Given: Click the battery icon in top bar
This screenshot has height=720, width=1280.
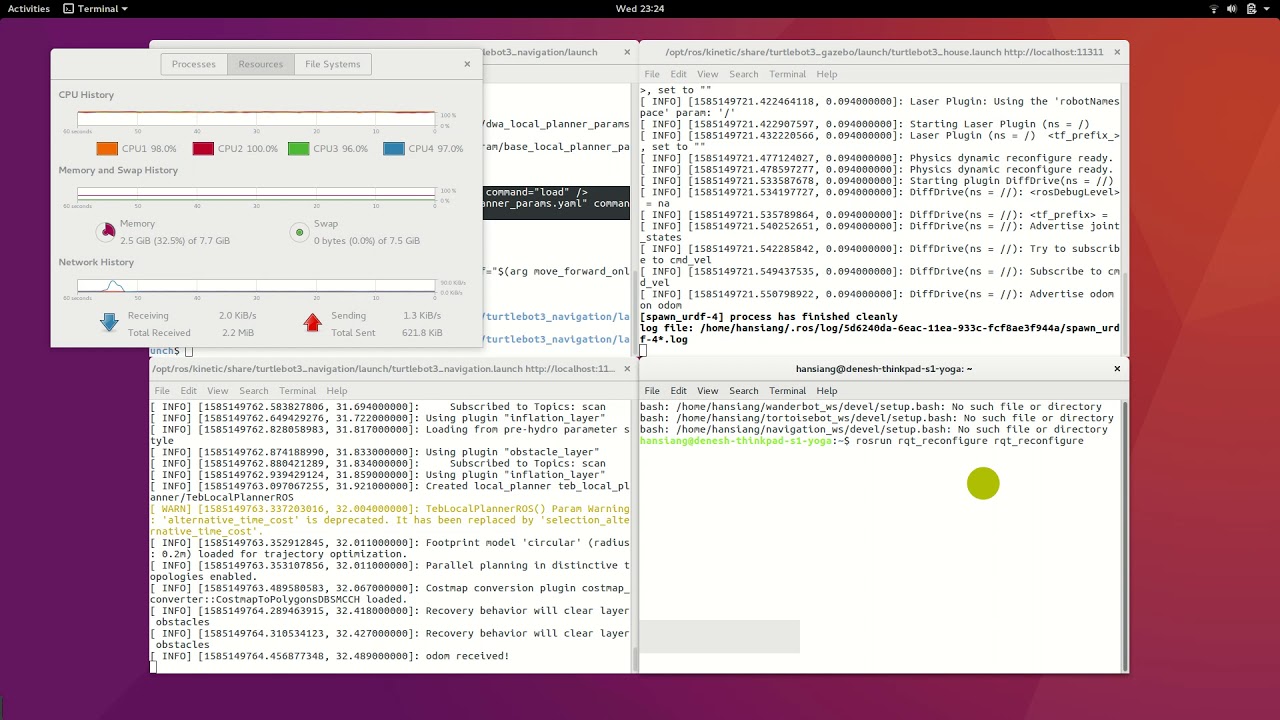Looking at the screenshot, I should [x=1252, y=8].
